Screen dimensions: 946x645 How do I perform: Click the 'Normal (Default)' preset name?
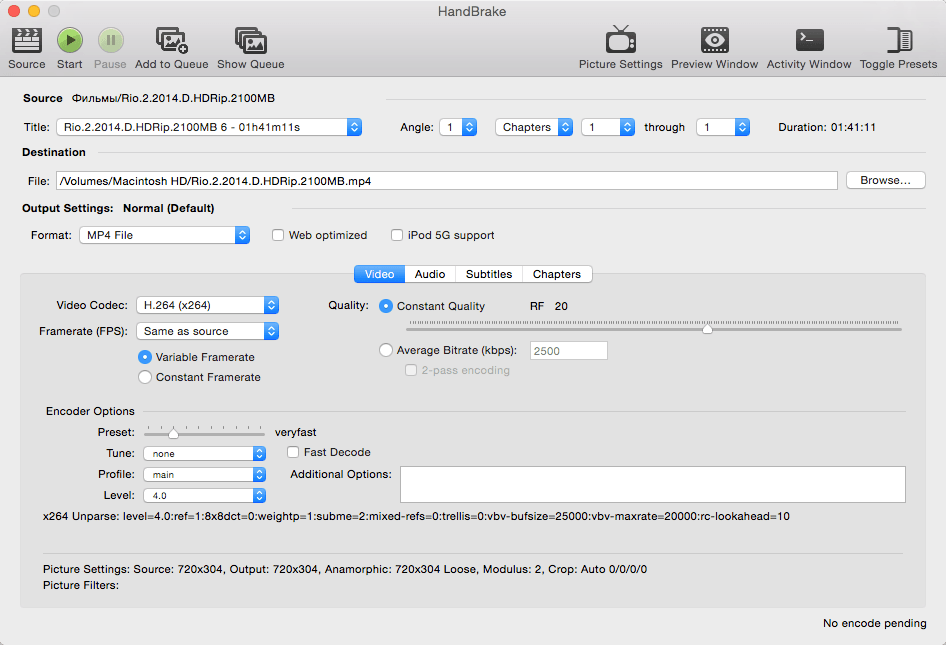coord(169,208)
